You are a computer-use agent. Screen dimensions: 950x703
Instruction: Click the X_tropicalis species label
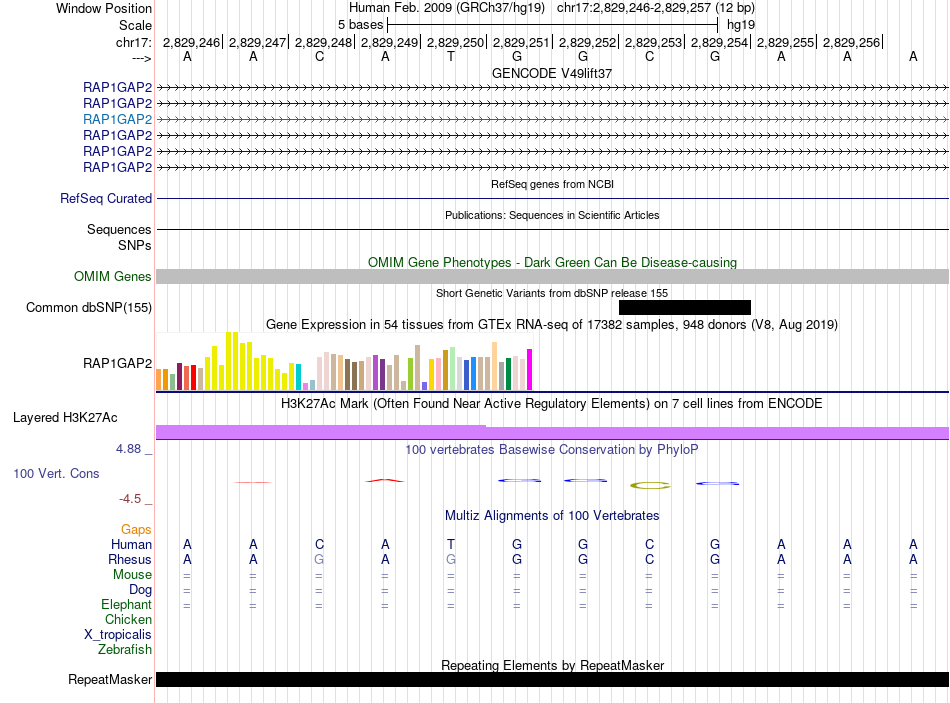tap(118, 635)
